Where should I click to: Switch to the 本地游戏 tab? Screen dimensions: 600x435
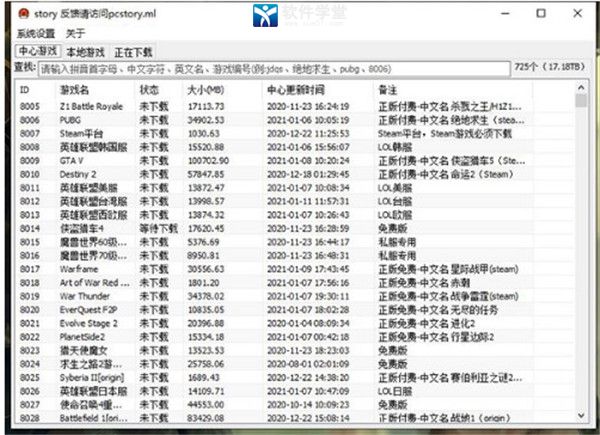coord(85,52)
